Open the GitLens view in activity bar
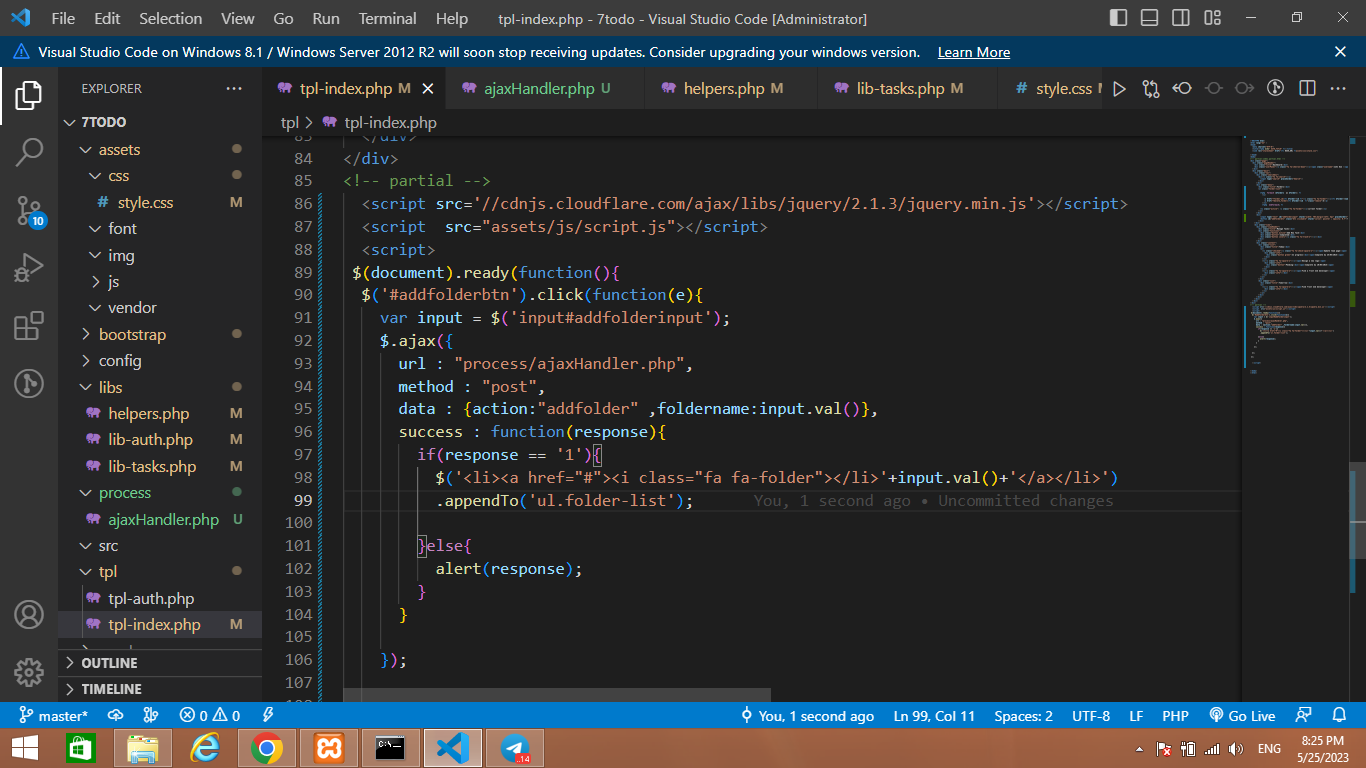The image size is (1366, 768). tap(29, 383)
